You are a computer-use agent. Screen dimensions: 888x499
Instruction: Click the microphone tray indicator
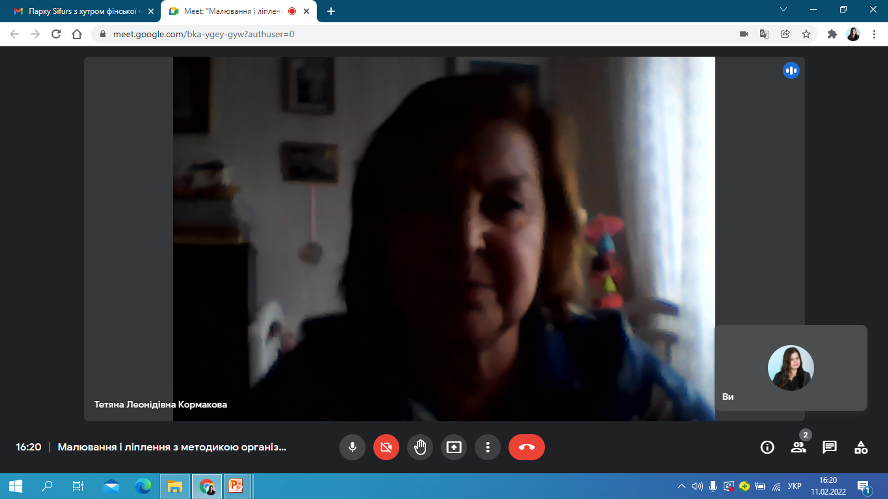713,486
